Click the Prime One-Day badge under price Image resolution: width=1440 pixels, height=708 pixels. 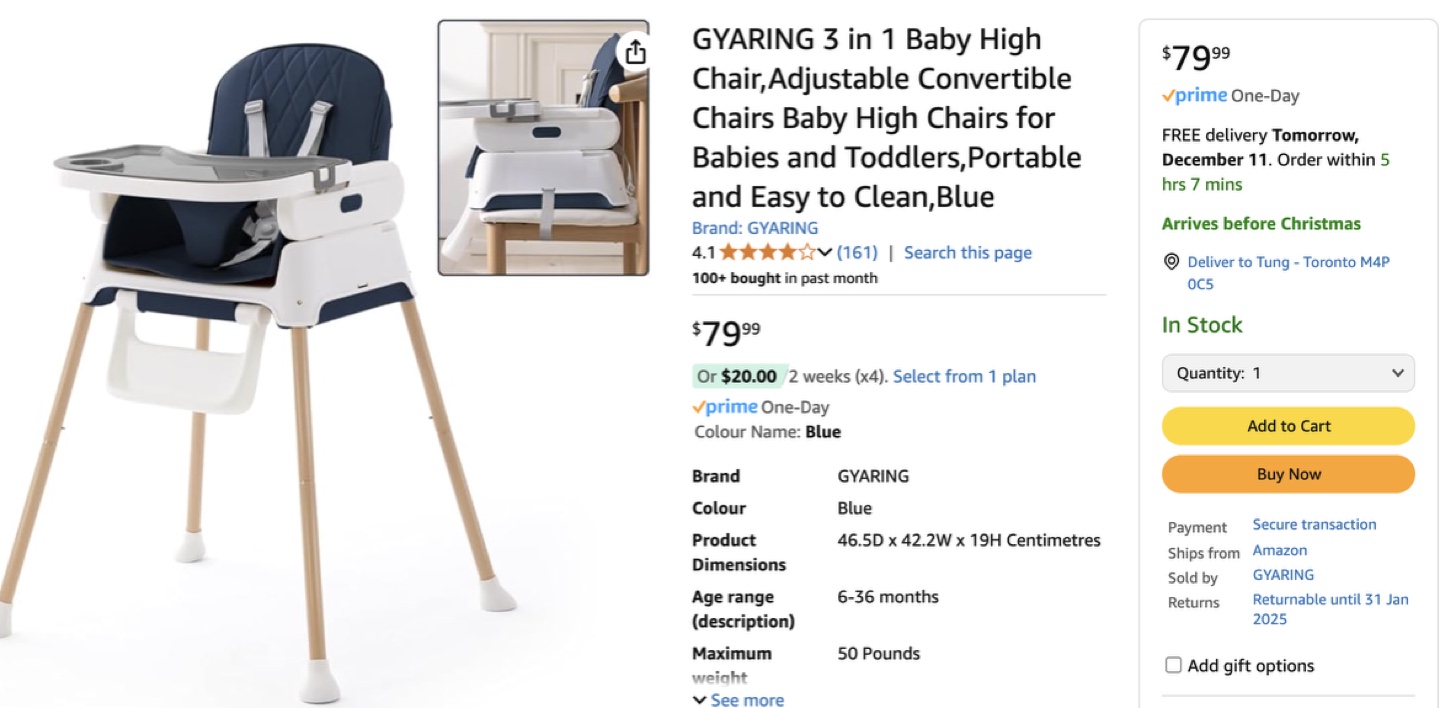(x=760, y=407)
